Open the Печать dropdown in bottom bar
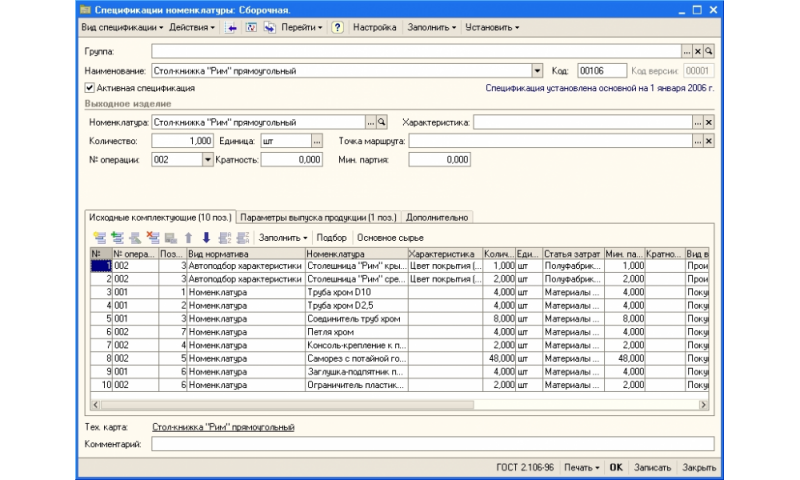 (x=580, y=467)
